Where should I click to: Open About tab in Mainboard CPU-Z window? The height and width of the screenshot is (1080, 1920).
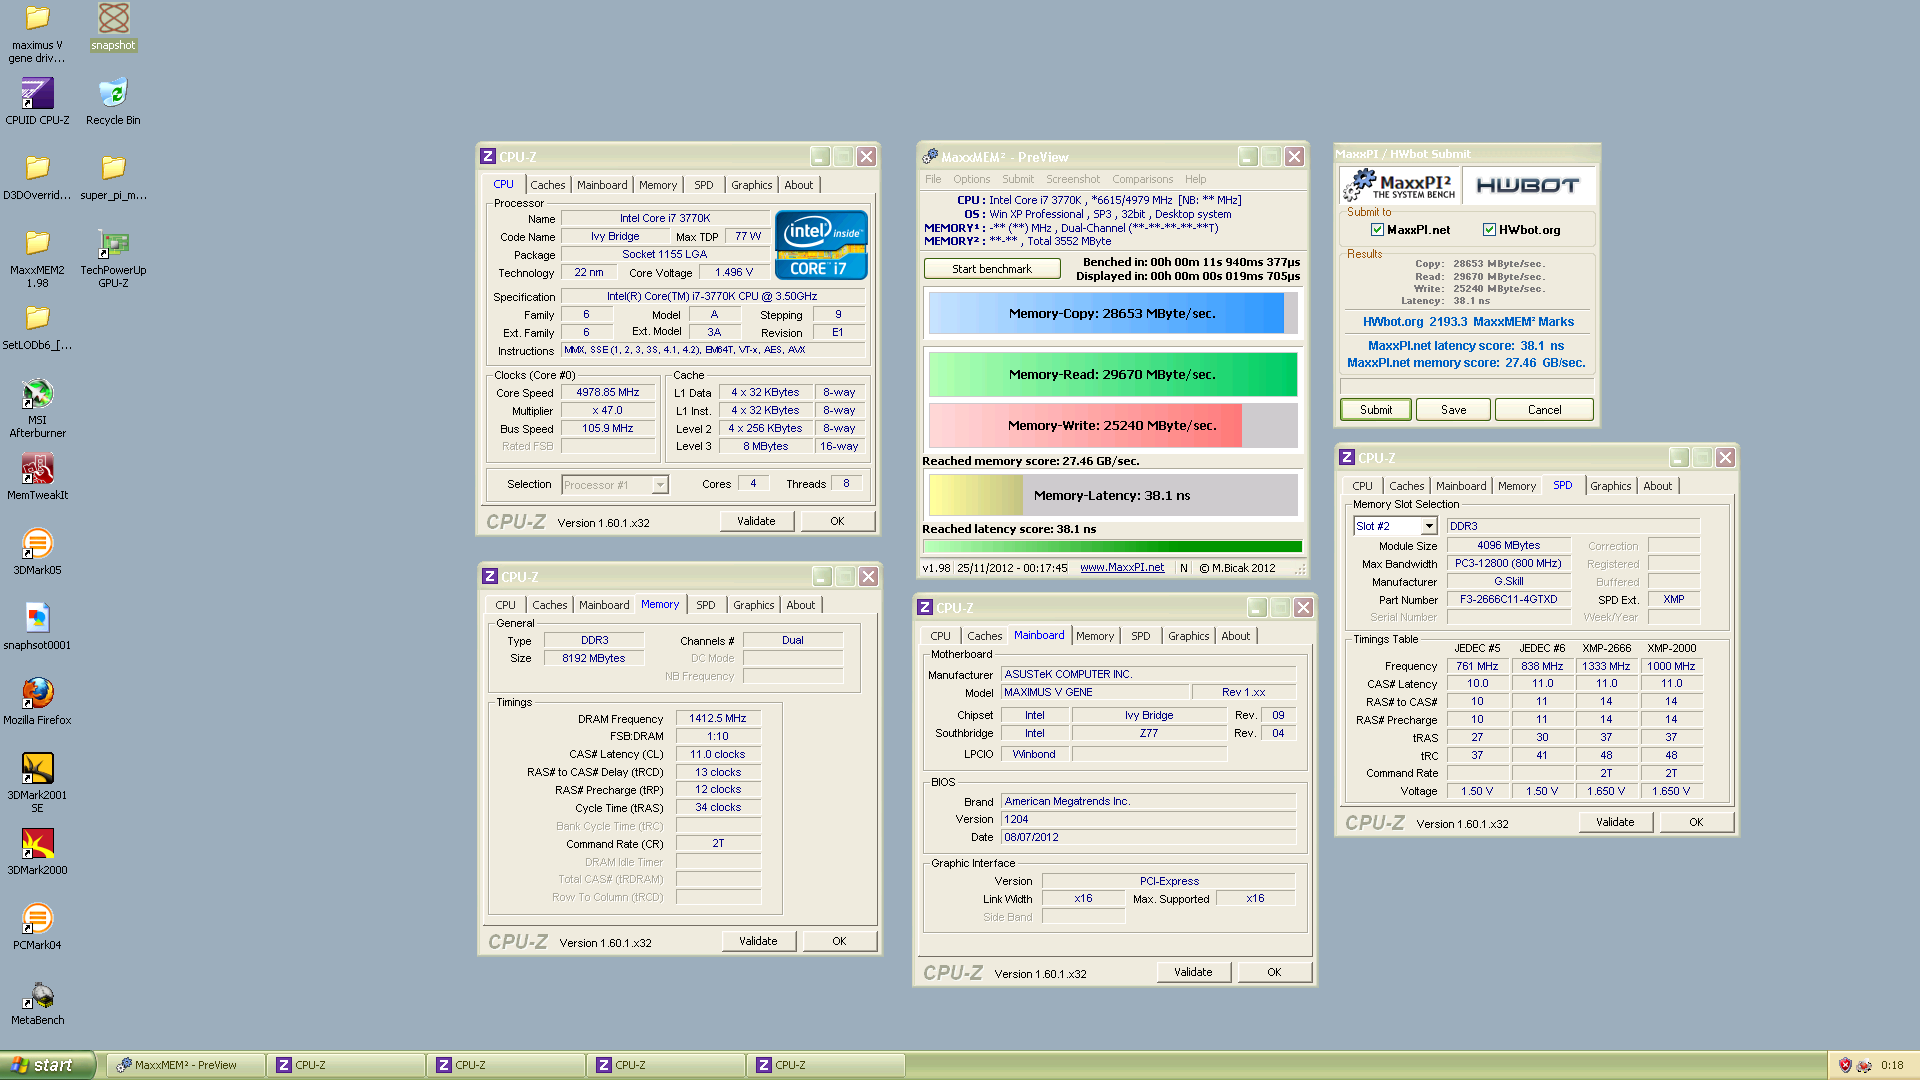coord(1235,636)
